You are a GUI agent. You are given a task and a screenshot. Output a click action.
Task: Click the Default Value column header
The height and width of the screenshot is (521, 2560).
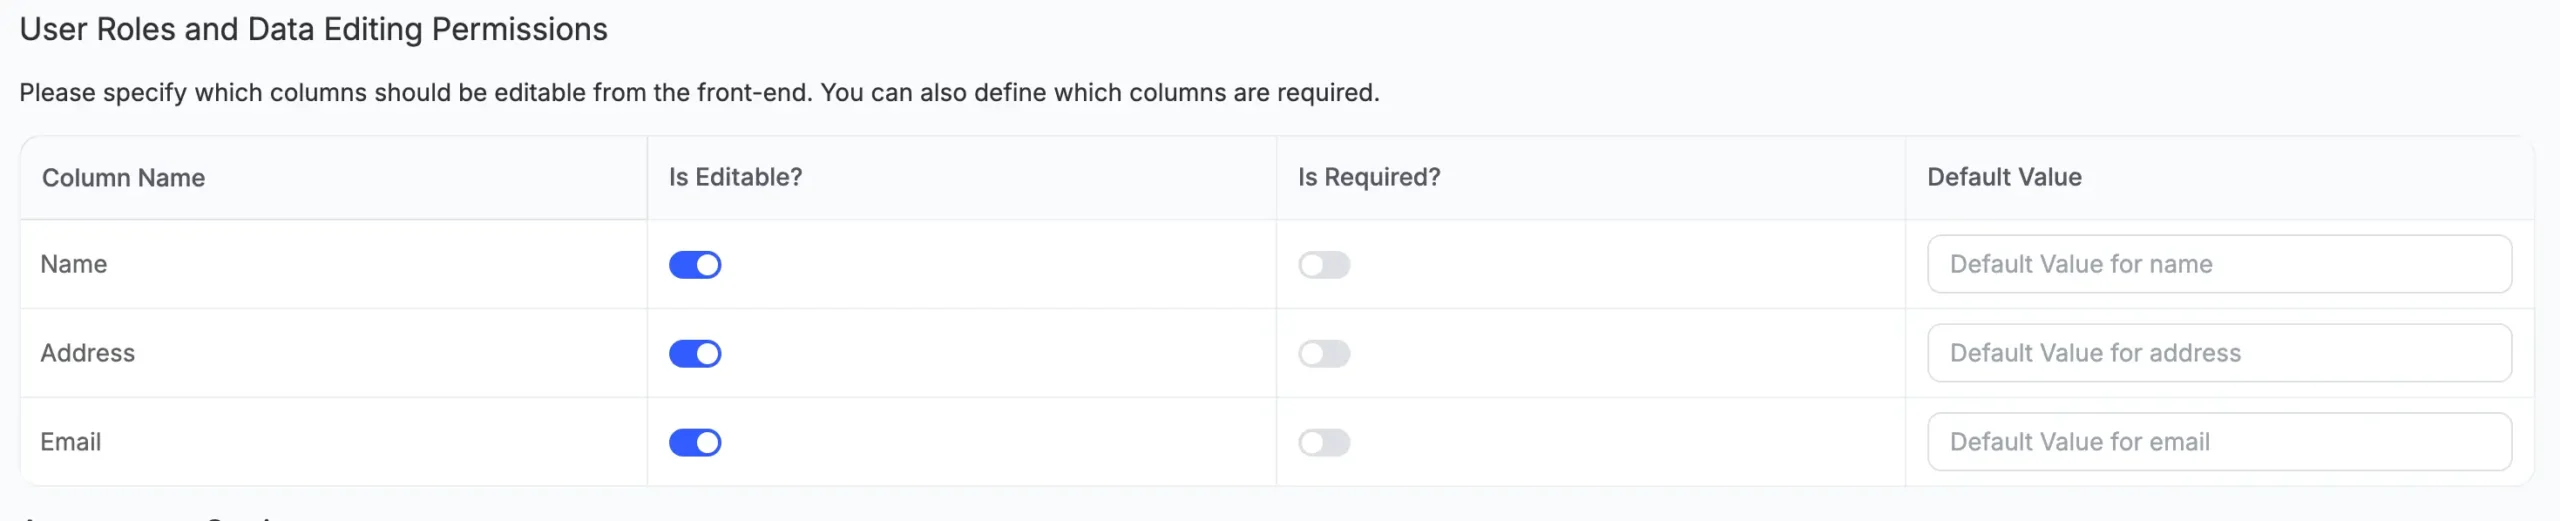[x=2004, y=177]
